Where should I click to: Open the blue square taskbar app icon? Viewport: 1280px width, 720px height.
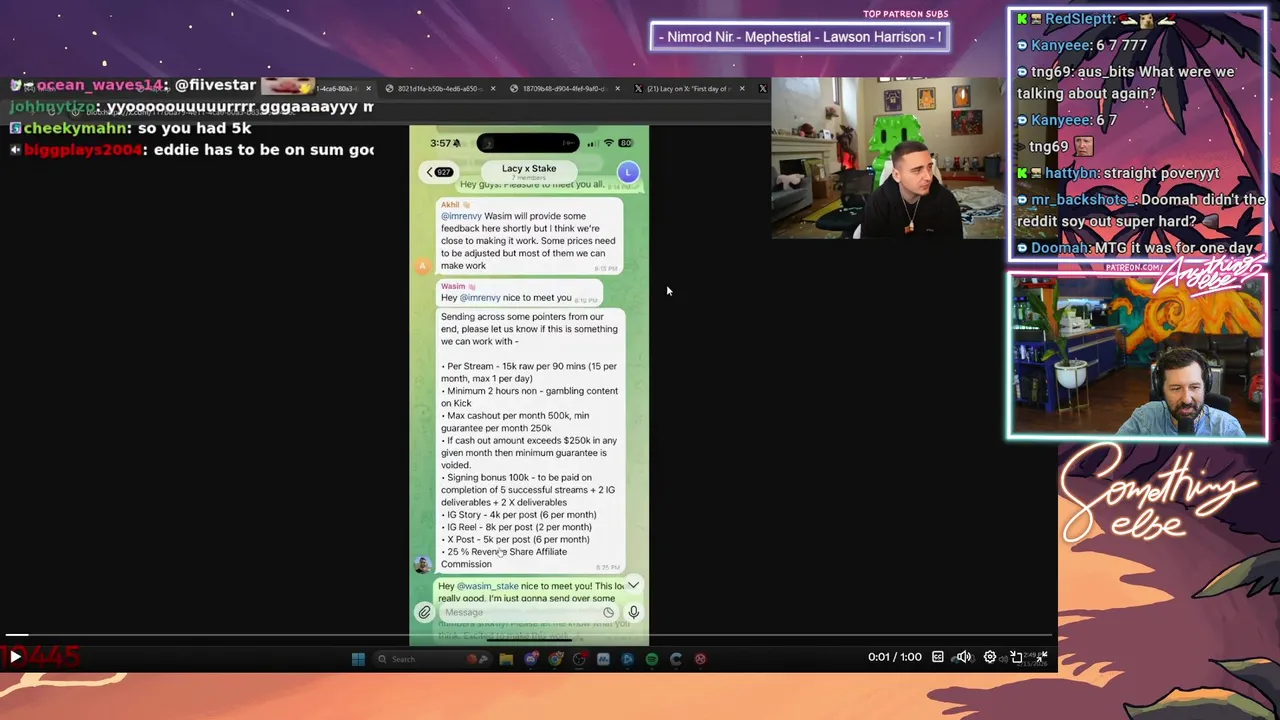tap(603, 659)
